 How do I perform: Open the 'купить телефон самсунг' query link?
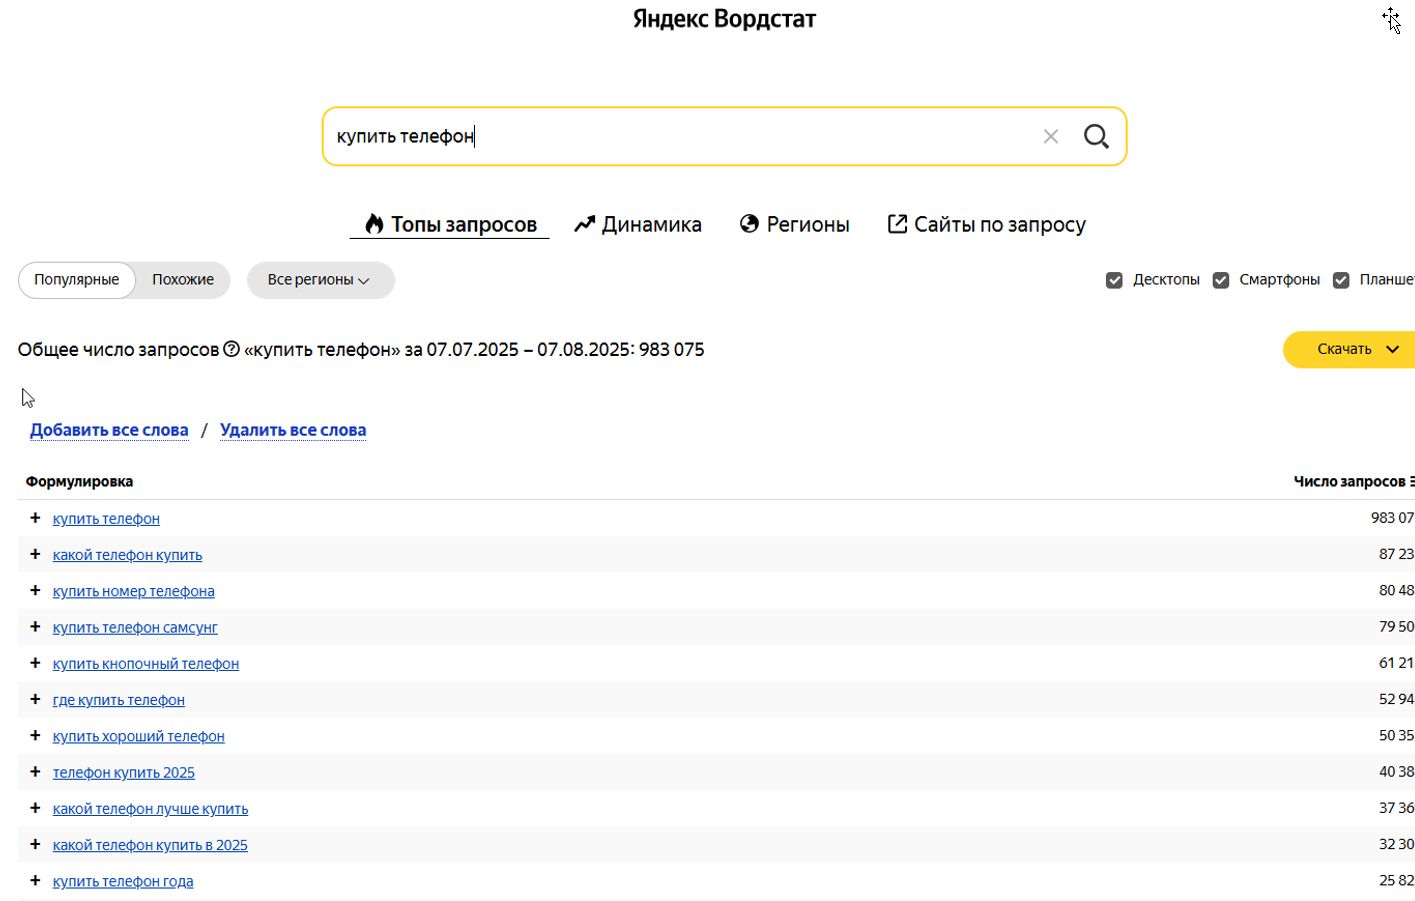pyautogui.click(x=135, y=628)
